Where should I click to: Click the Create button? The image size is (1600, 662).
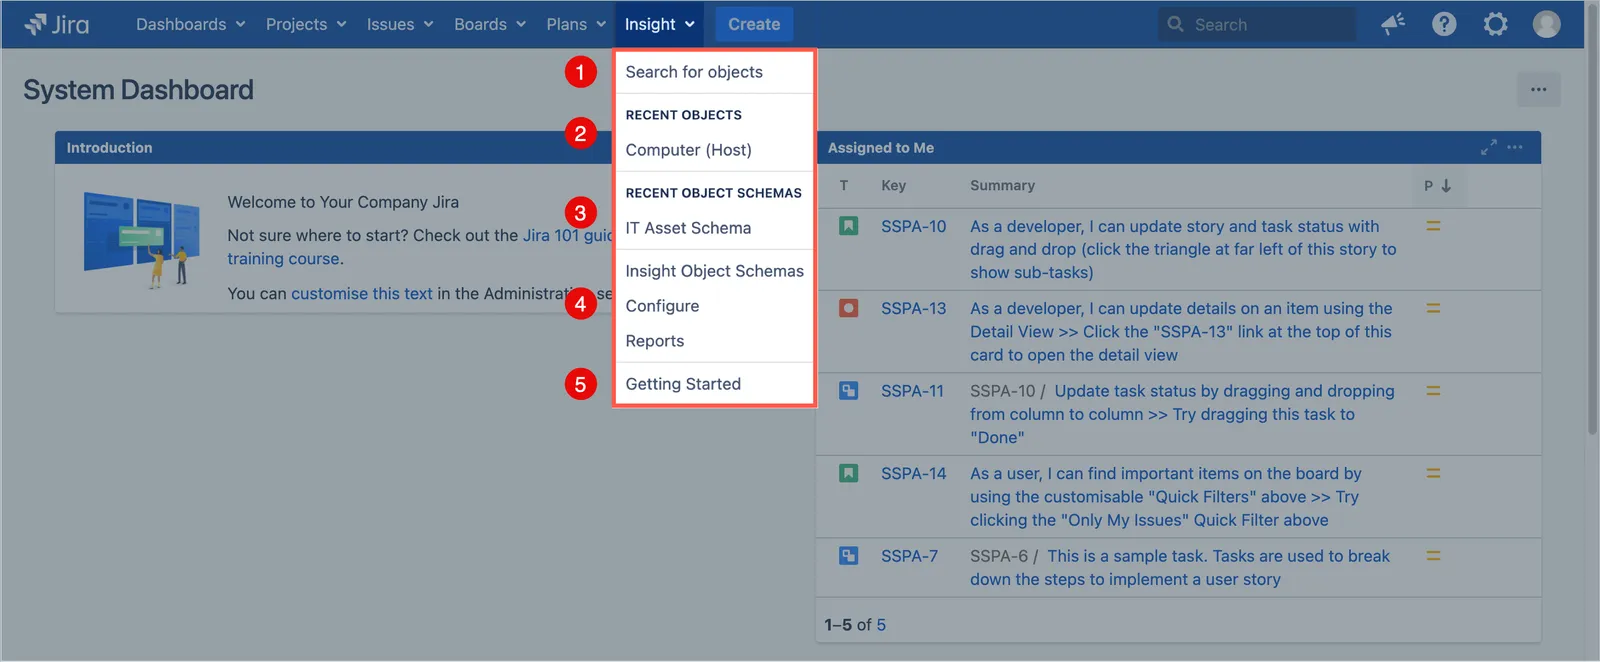click(754, 24)
